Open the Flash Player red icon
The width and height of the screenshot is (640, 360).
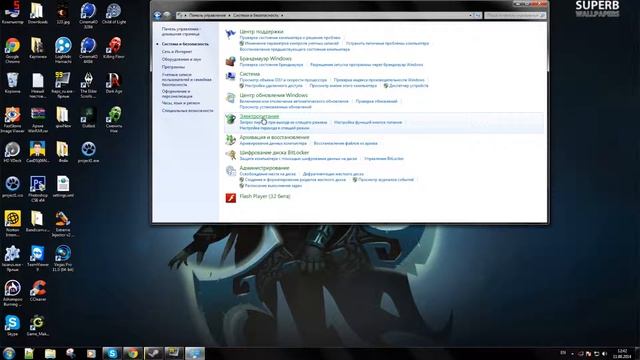[231, 198]
